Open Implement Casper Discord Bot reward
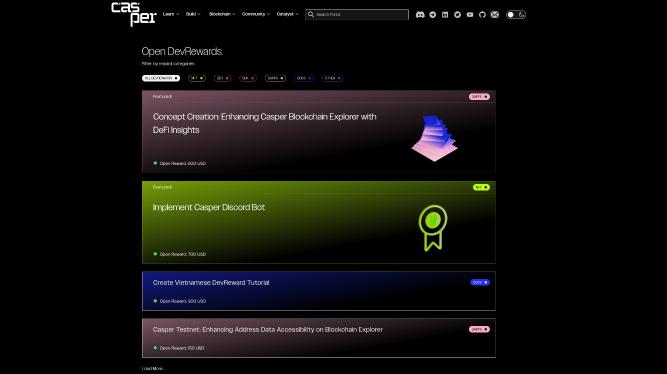This screenshot has height=374, width=667. click(319, 222)
